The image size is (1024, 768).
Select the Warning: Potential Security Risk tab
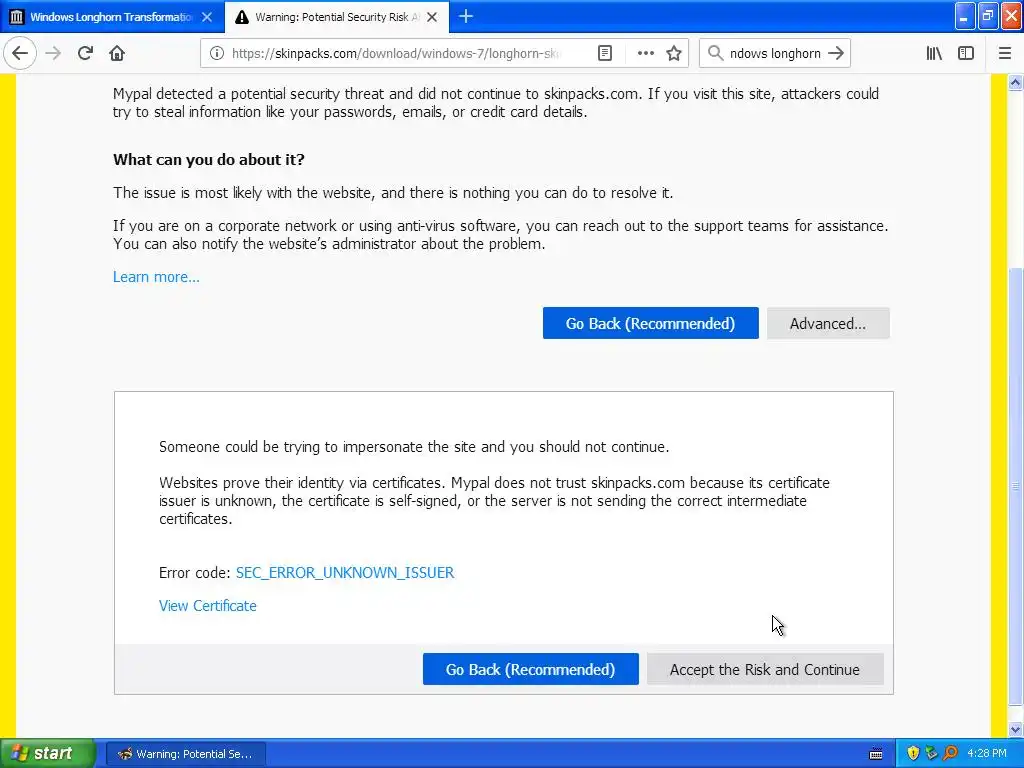pos(337,17)
